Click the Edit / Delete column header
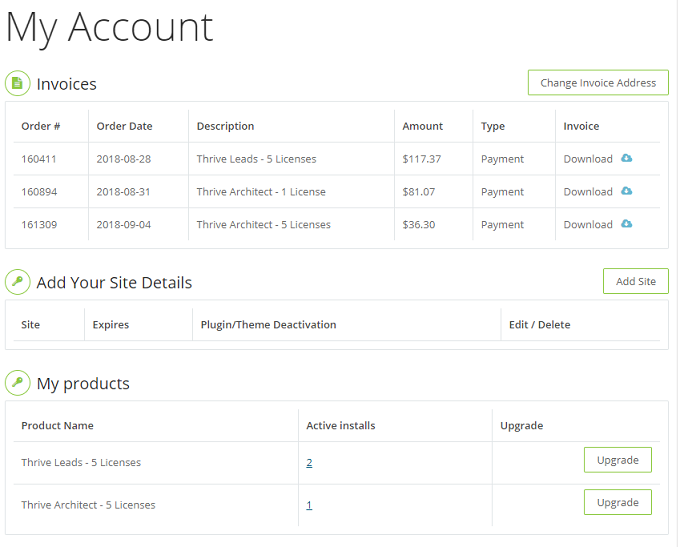This screenshot has width=680, height=547. click(539, 325)
